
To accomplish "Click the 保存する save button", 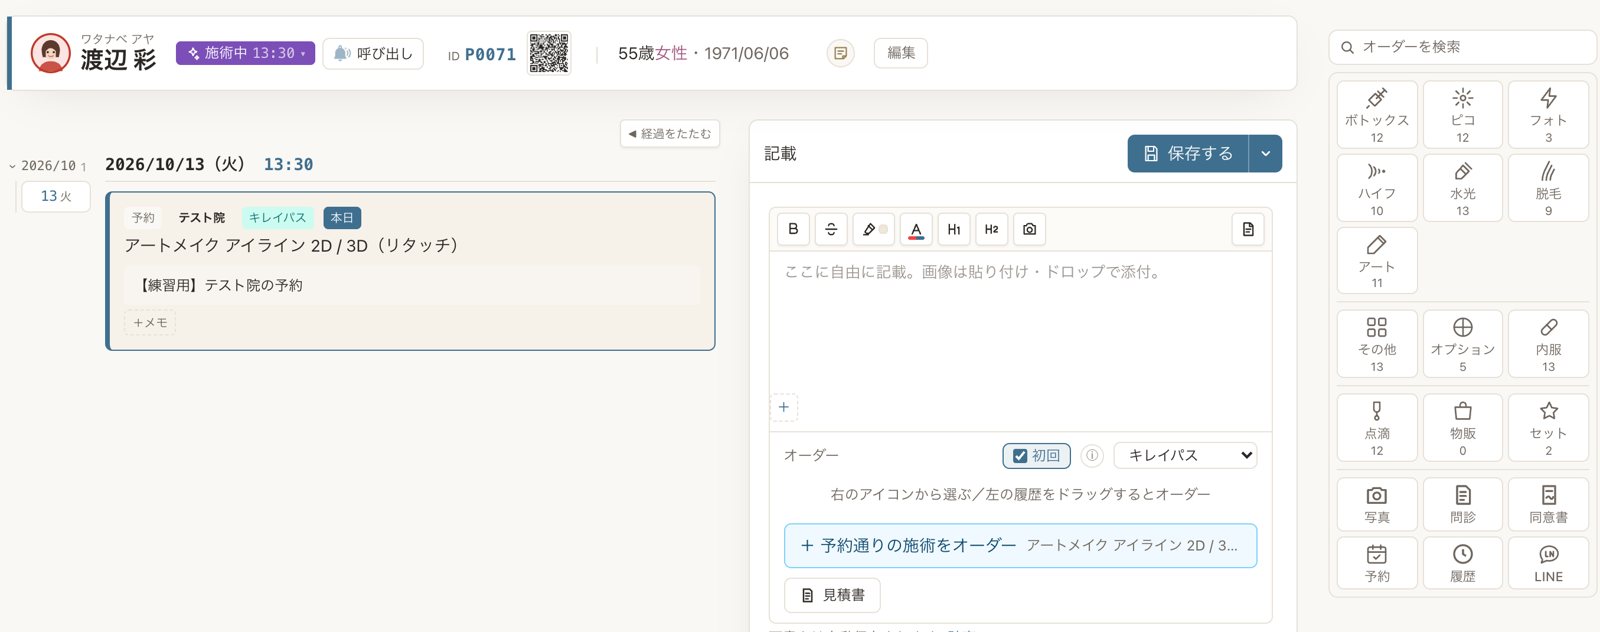I will (1188, 154).
